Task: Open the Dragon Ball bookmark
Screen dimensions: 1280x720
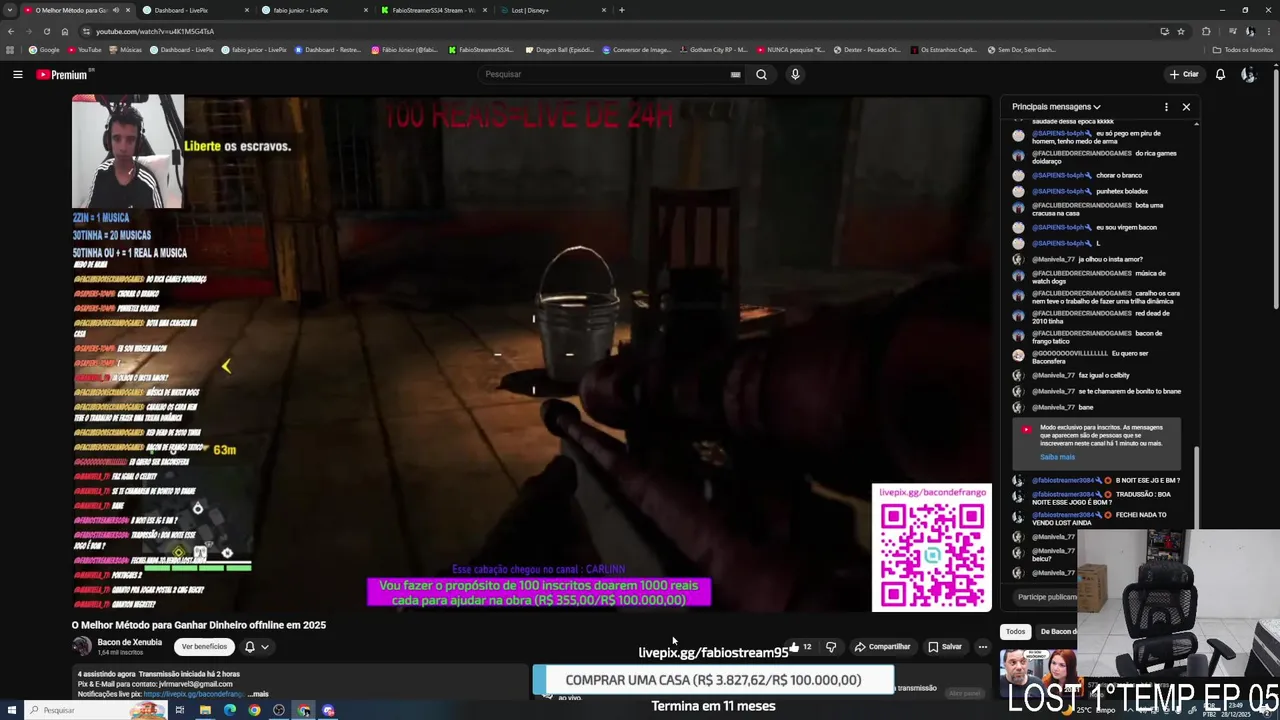Action: pos(559,49)
